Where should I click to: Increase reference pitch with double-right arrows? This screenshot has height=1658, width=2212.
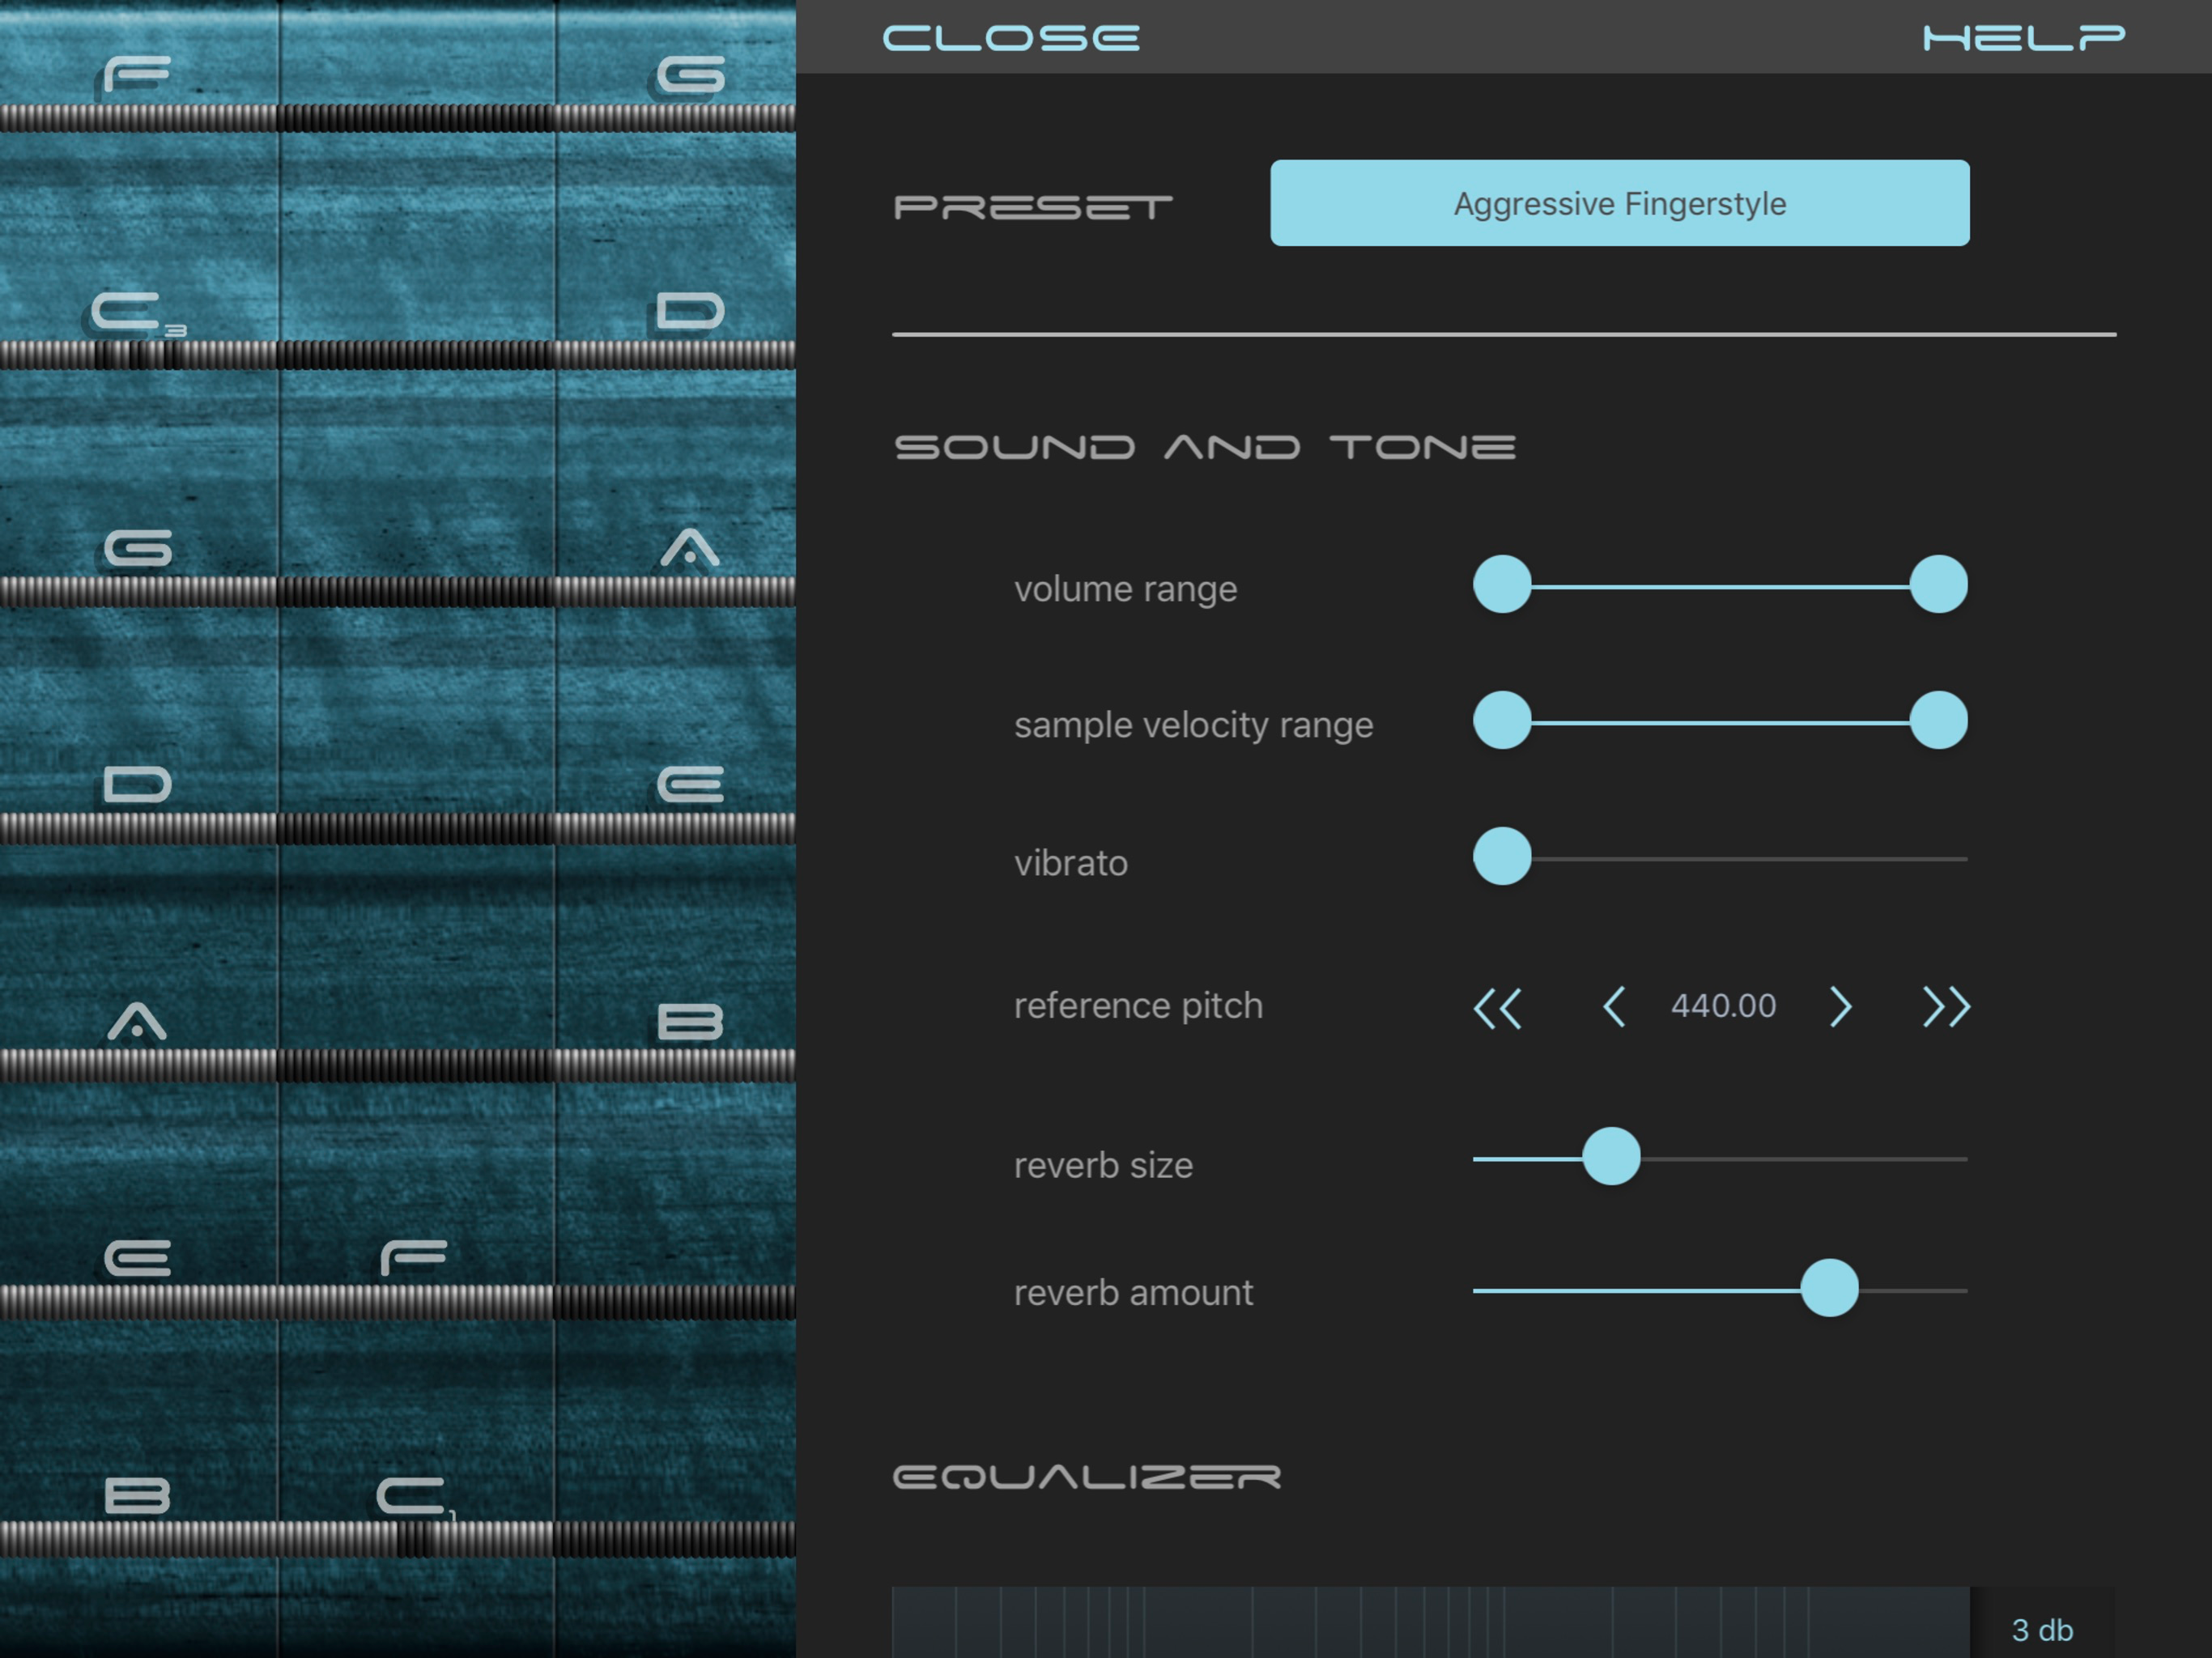[1946, 1006]
